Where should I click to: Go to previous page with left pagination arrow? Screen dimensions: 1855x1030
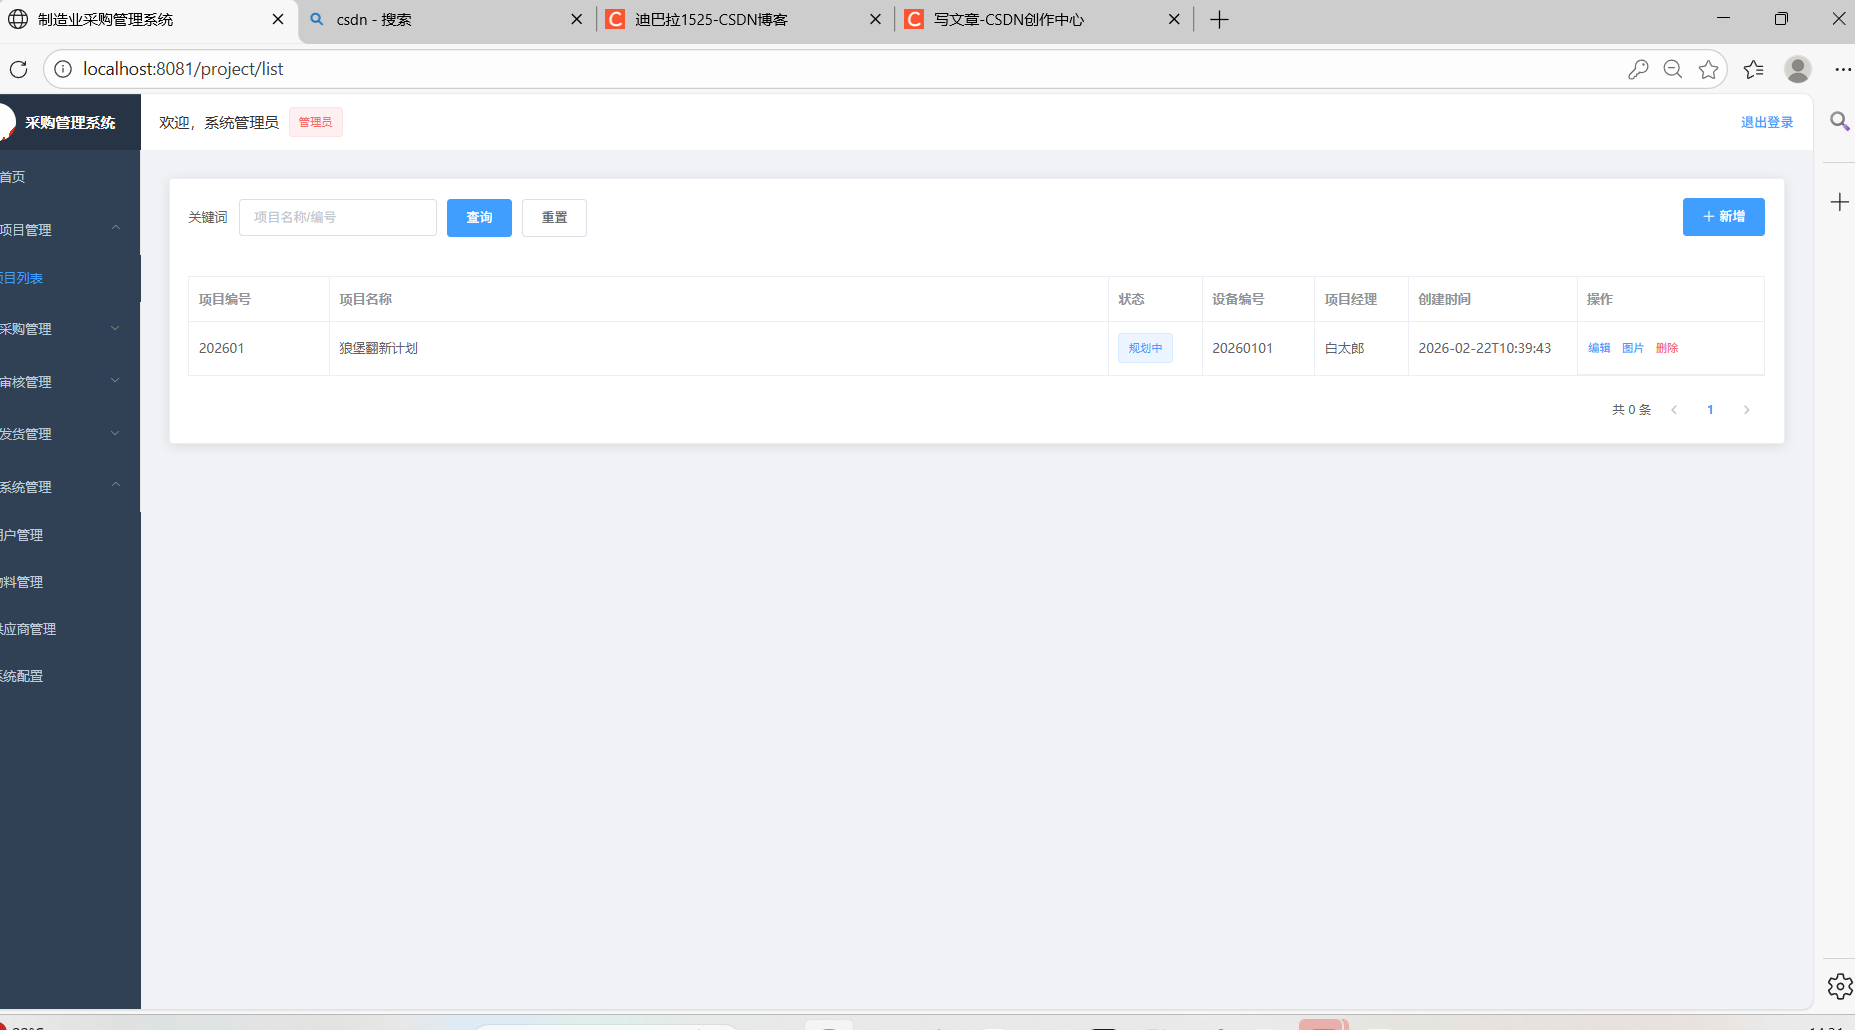(x=1674, y=410)
